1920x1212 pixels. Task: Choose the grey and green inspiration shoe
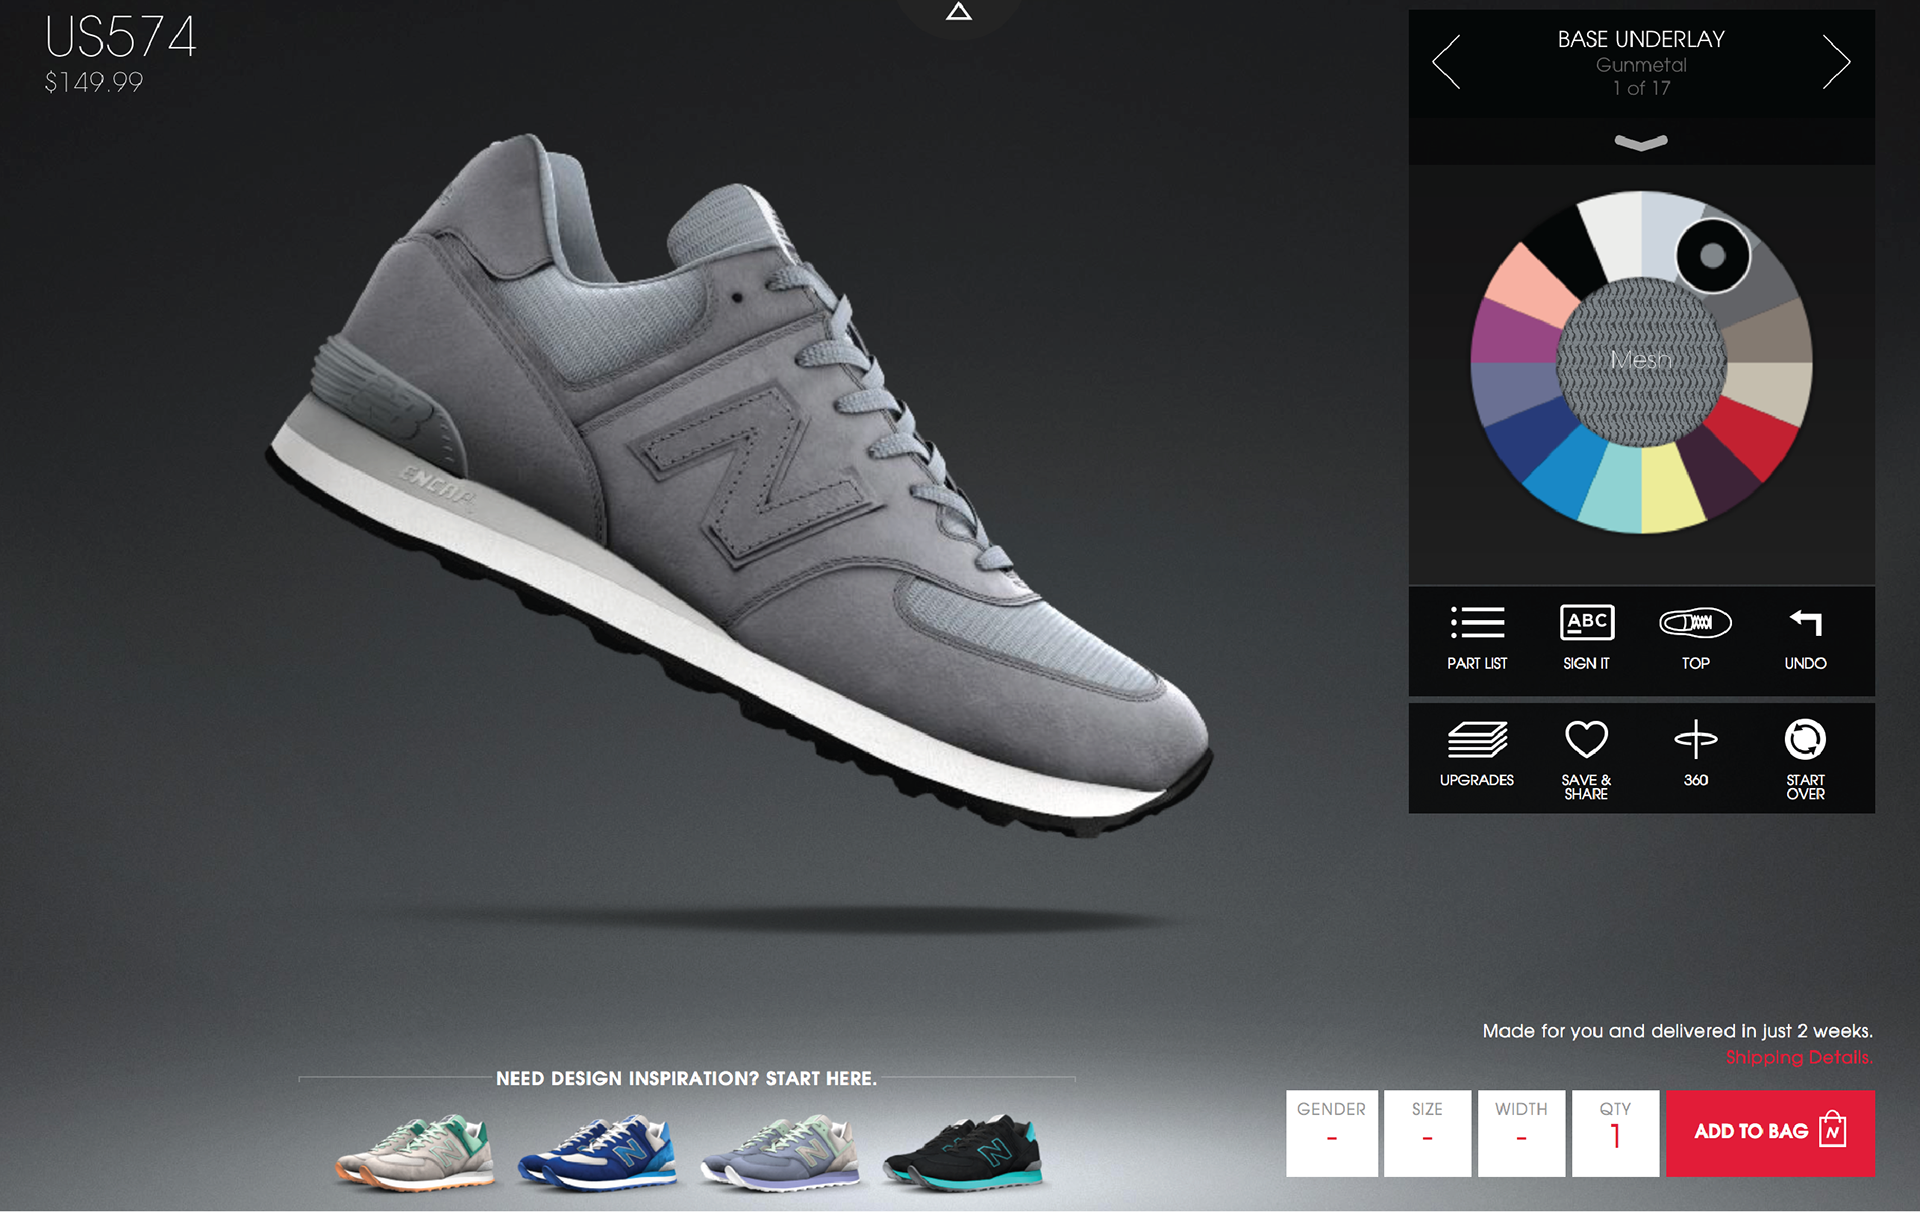pos(415,1152)
